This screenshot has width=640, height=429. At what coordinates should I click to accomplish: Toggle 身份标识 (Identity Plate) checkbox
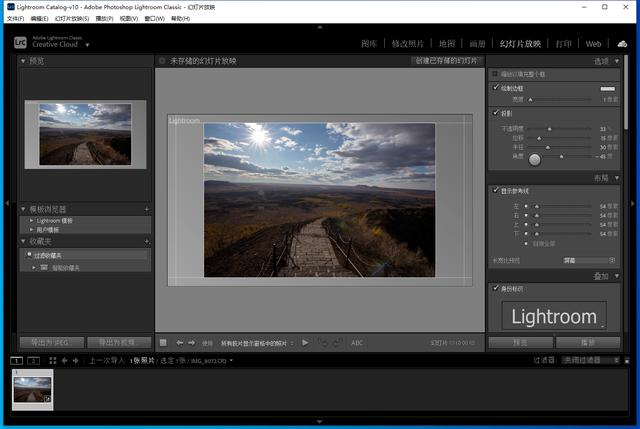tap(496, 288)
